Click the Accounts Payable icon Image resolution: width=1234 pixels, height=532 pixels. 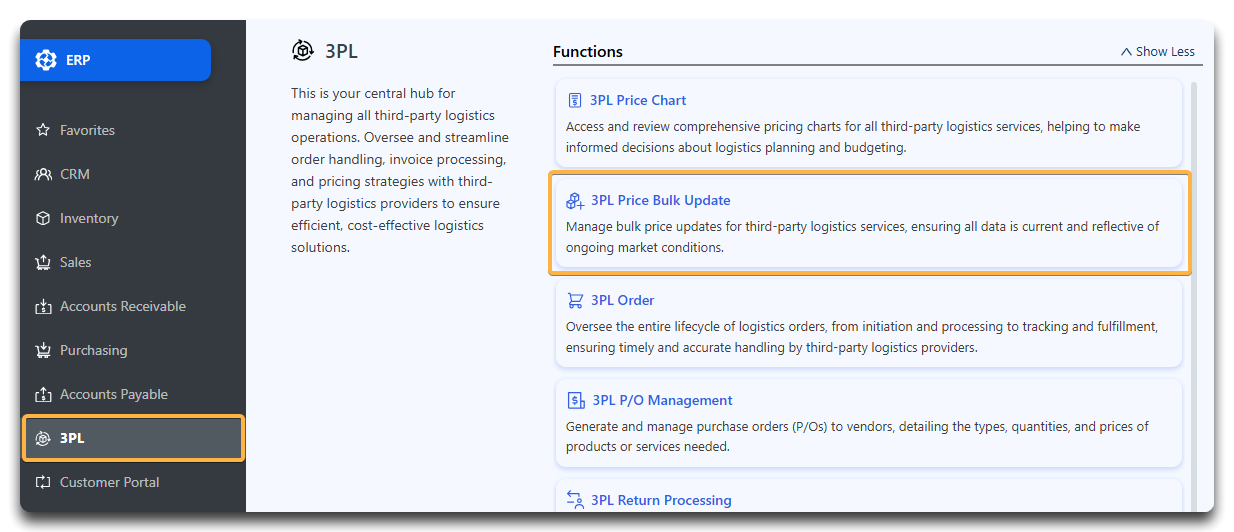click(43, 394)
